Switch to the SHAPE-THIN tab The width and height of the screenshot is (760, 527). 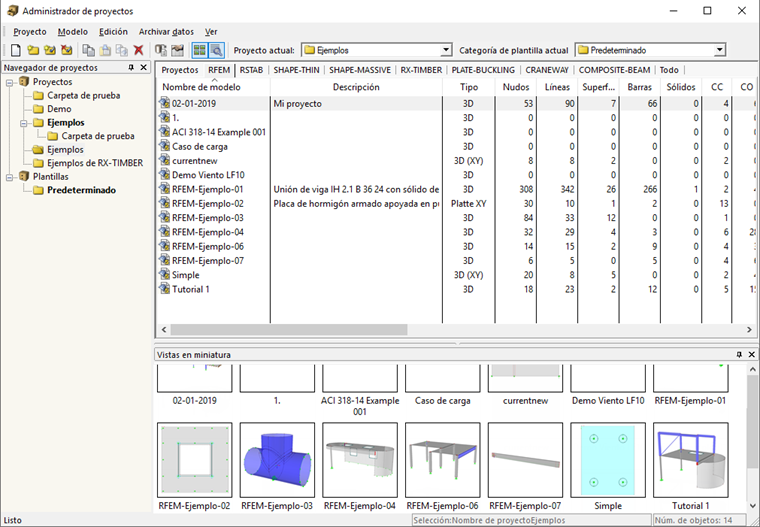tap(296, 70)
